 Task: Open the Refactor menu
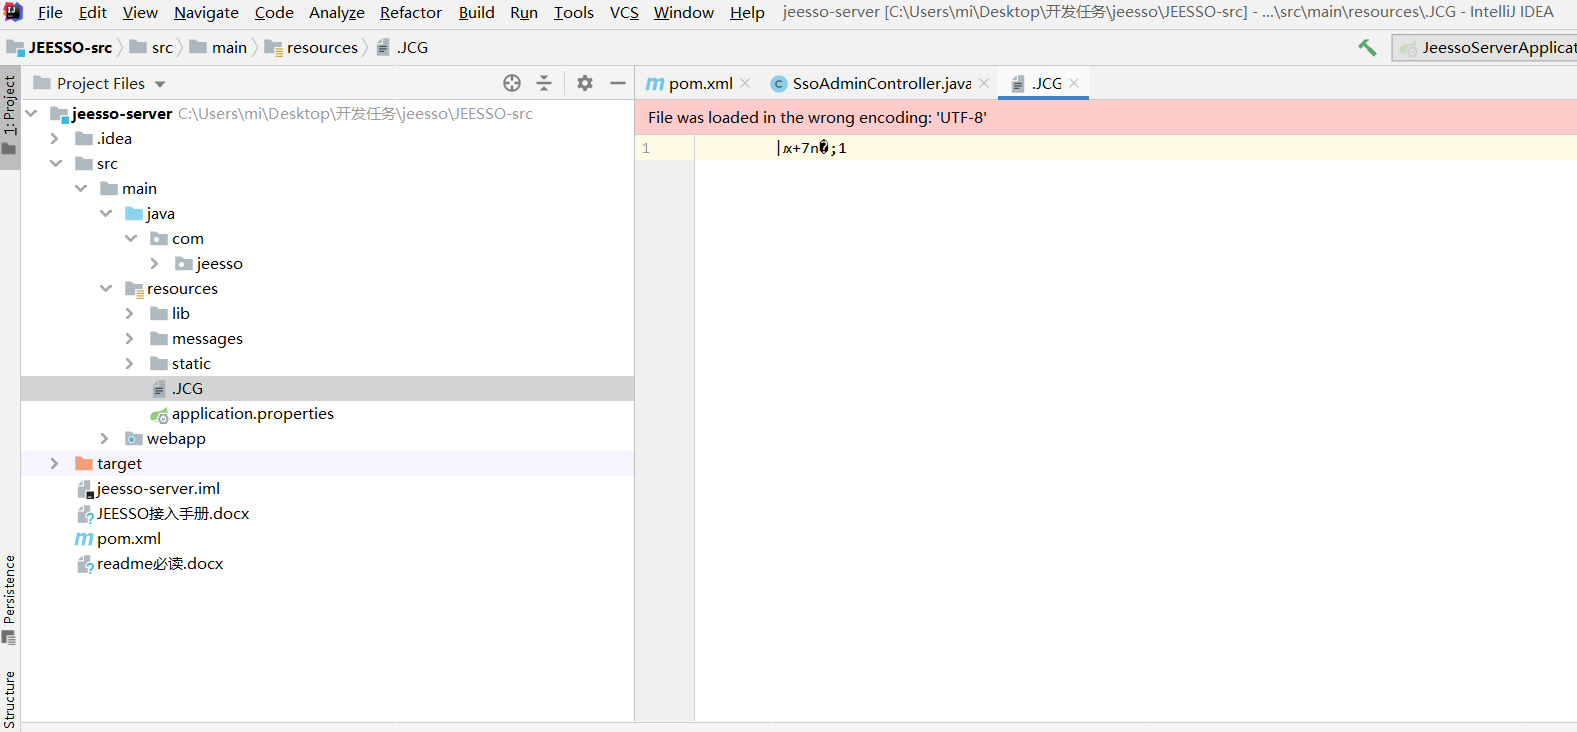point(410,12)
